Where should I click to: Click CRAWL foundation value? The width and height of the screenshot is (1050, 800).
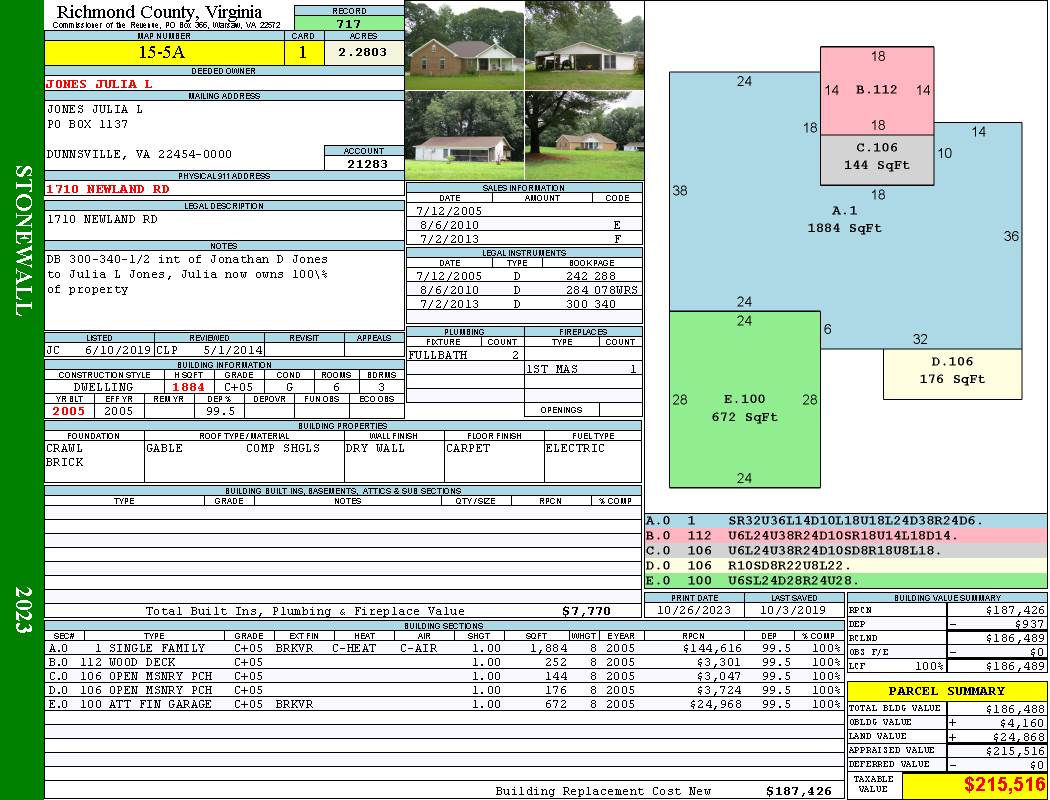[64, 448]
